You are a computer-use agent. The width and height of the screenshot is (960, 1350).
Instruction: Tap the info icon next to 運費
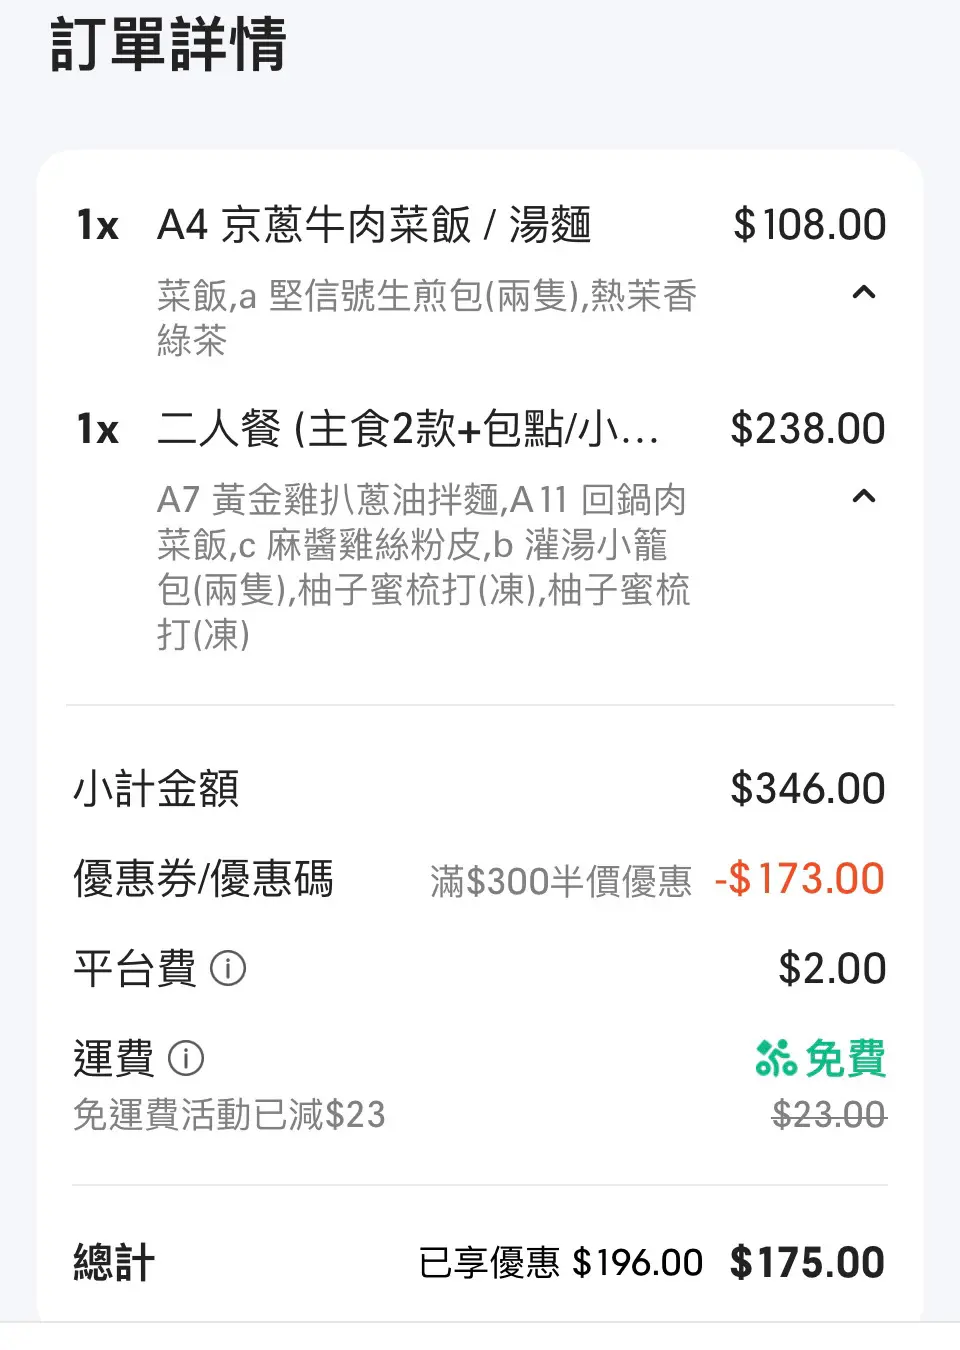pyautogui.click(x=186, y=1058)
